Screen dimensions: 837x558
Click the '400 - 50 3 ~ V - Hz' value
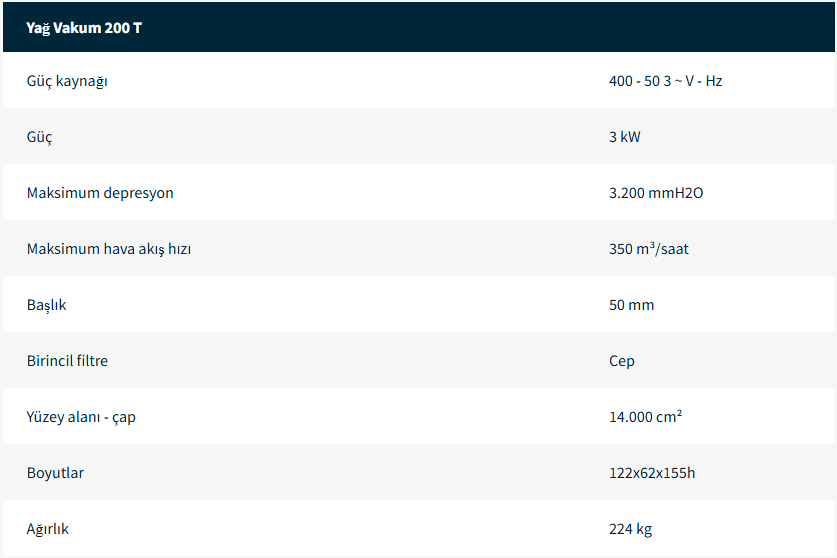click(x=665, y=81)
